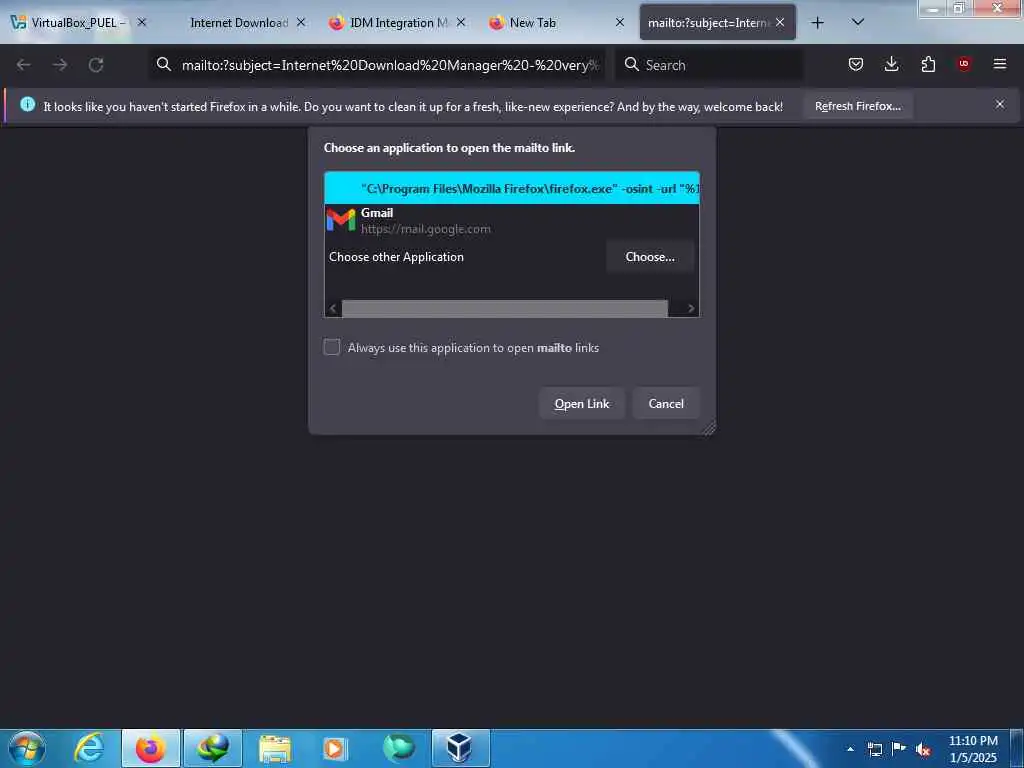The height and width of the screenshot is (768, 1024).
Task: Open the Firefox hamburger application menu
Action: click(x=1000, y=64)
